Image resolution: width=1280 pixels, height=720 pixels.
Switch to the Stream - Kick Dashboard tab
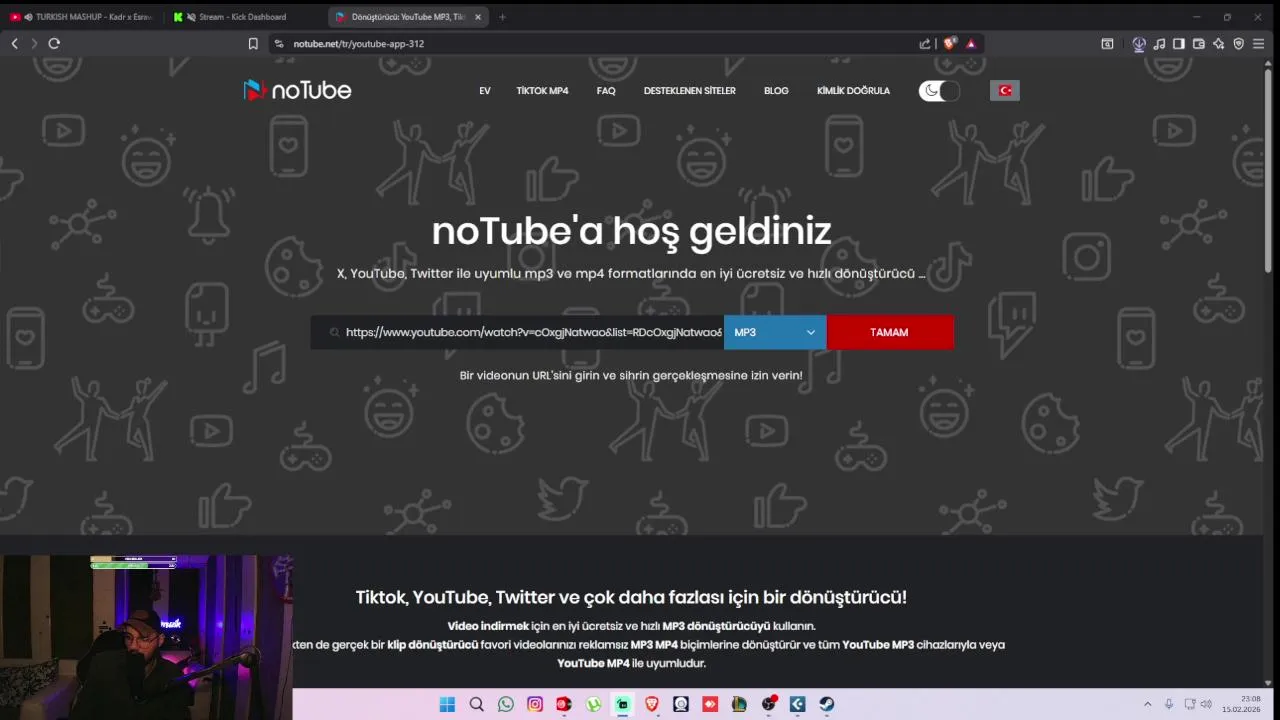click(x=243, y=17)
